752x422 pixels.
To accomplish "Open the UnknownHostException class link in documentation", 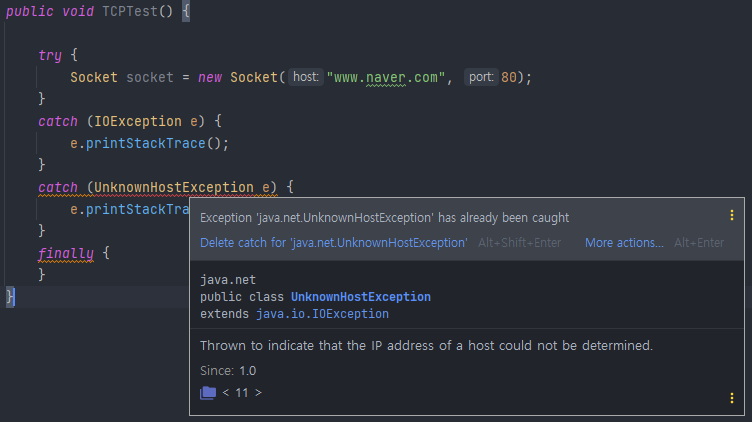I will point(361,297).
